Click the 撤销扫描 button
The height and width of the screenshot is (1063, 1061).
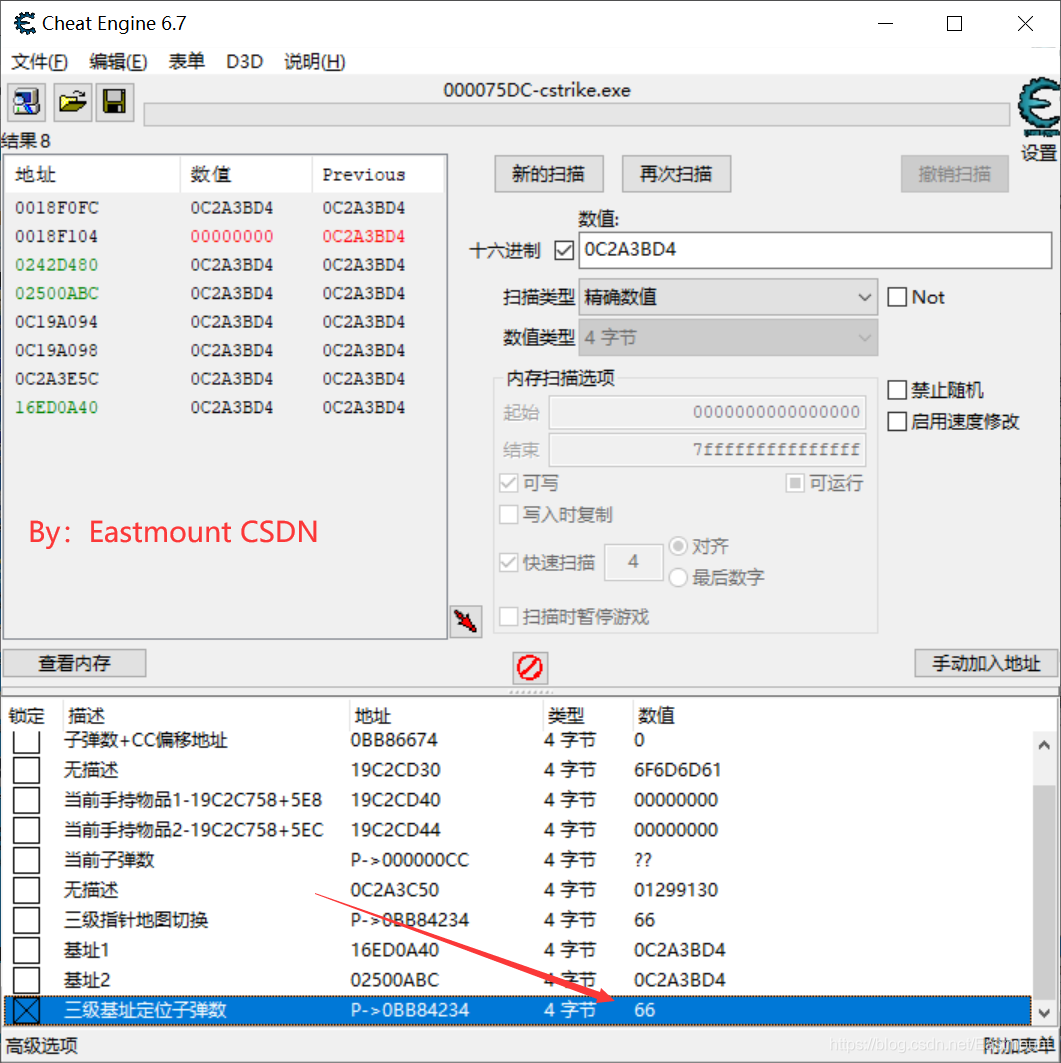(954, 174)
